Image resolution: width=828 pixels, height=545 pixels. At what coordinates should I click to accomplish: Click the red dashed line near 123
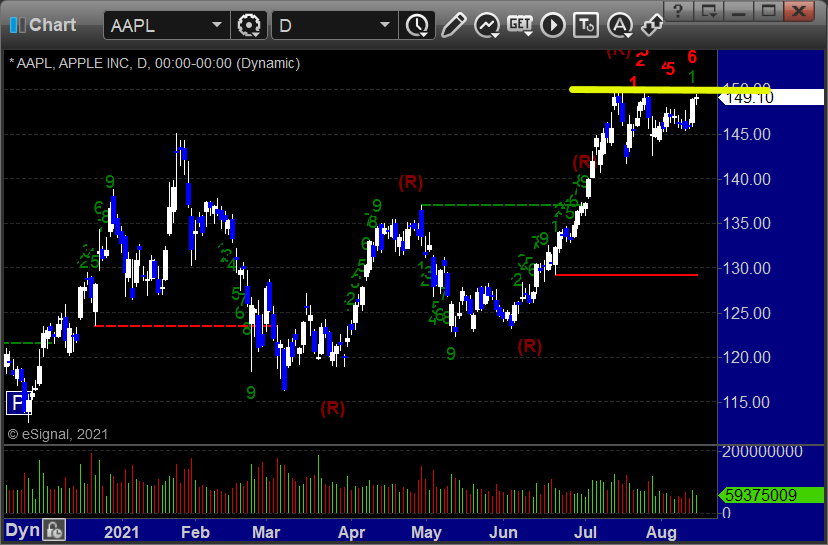click(x=182, y=326)
